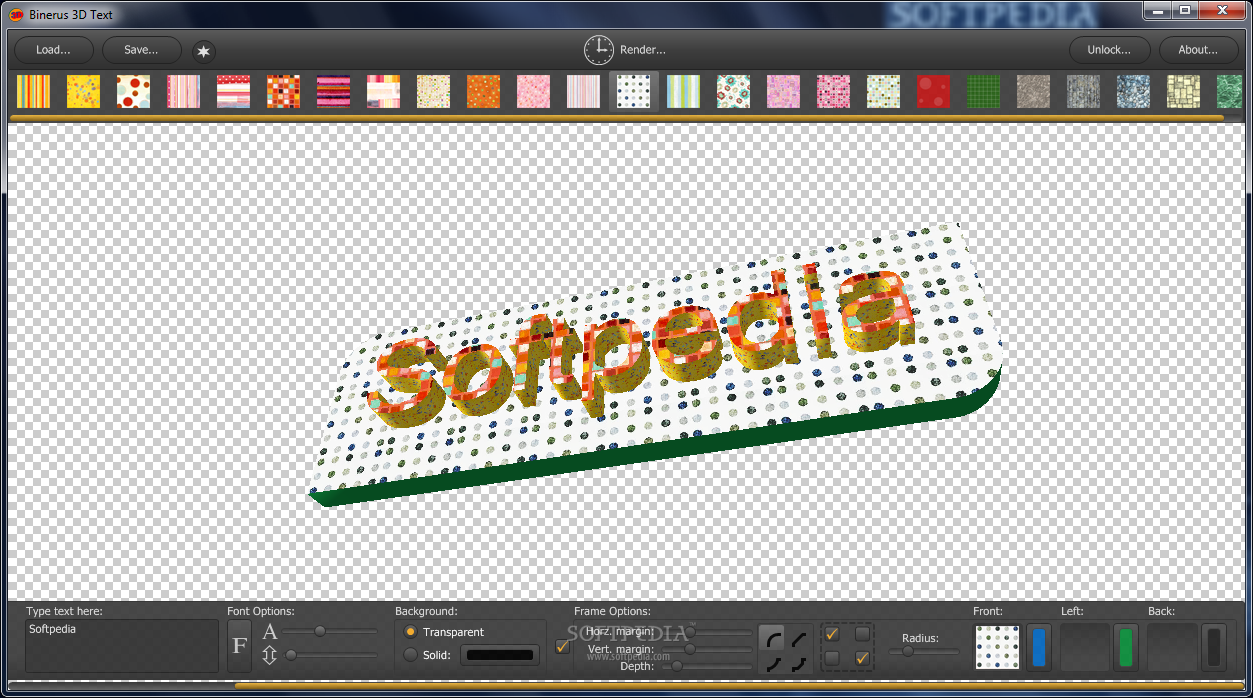Image resolution: width=1253 pixels, height=698 pixels.
Task: Select the yellow confetti dots texture
Action: (x=83, y=91)
